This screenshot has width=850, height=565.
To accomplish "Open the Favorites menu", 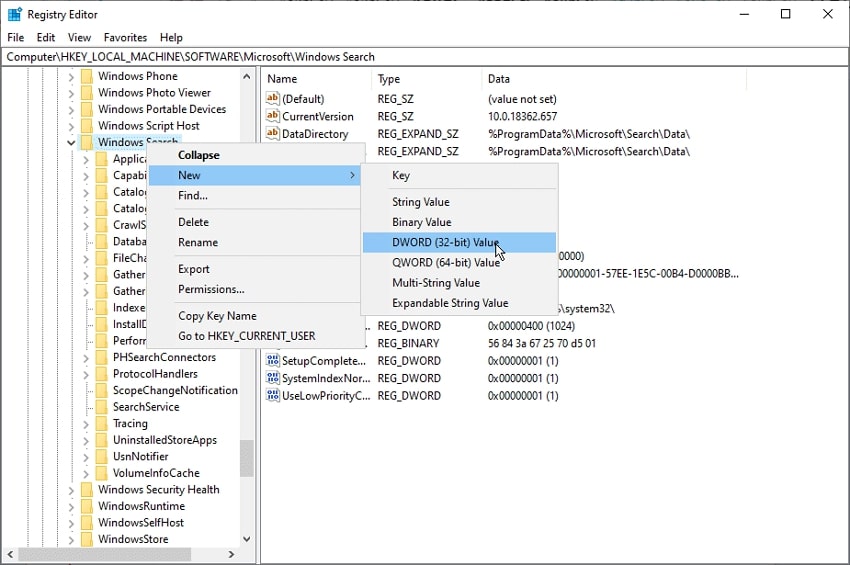I will point(125,37).
